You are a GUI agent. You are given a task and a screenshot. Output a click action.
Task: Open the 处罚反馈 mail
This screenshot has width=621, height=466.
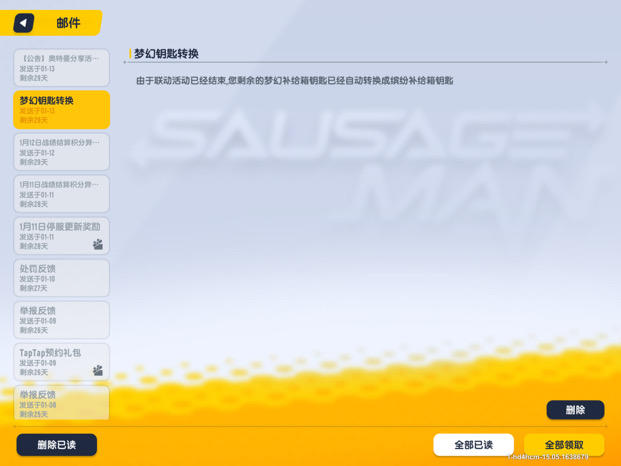61,278
